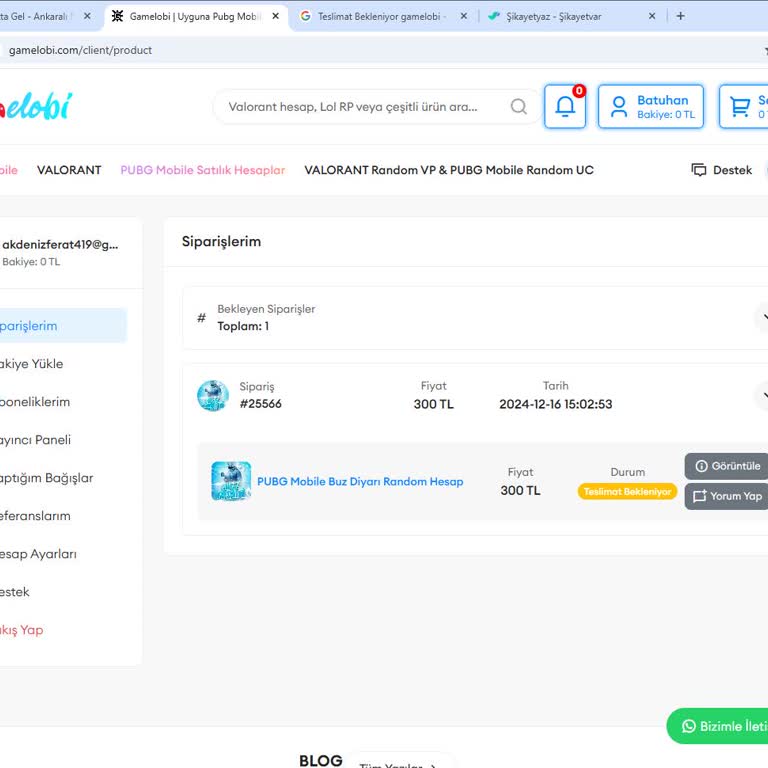Click the Görüntüle button
Screen dimensions: 768x768
(727, 466)
